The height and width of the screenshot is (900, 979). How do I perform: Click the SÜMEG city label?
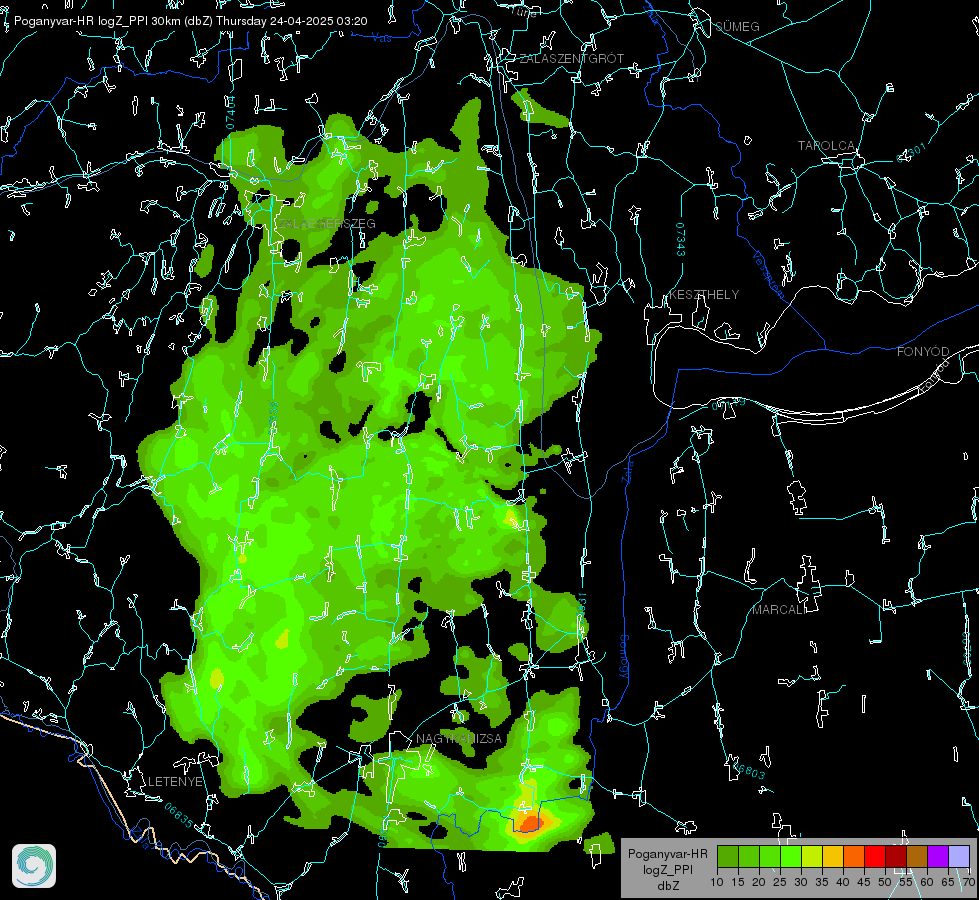click(737, 26)
